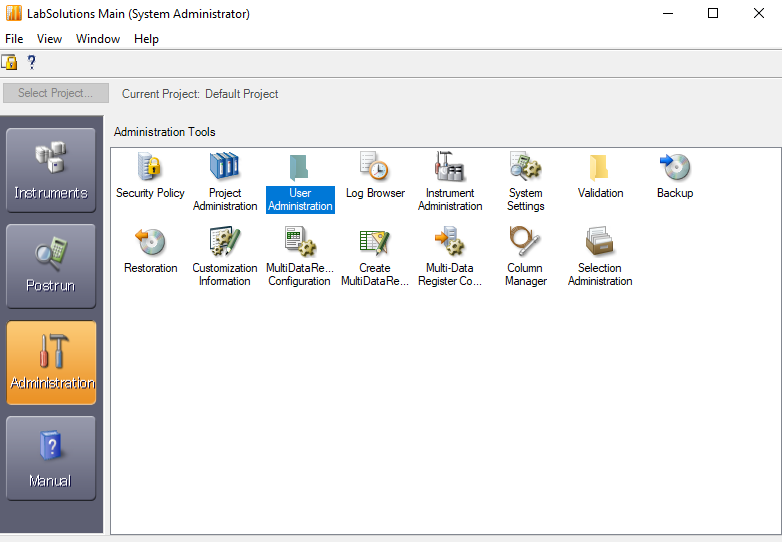
Task: Close the LabSolutions Main window
Action: click(759, 13)
